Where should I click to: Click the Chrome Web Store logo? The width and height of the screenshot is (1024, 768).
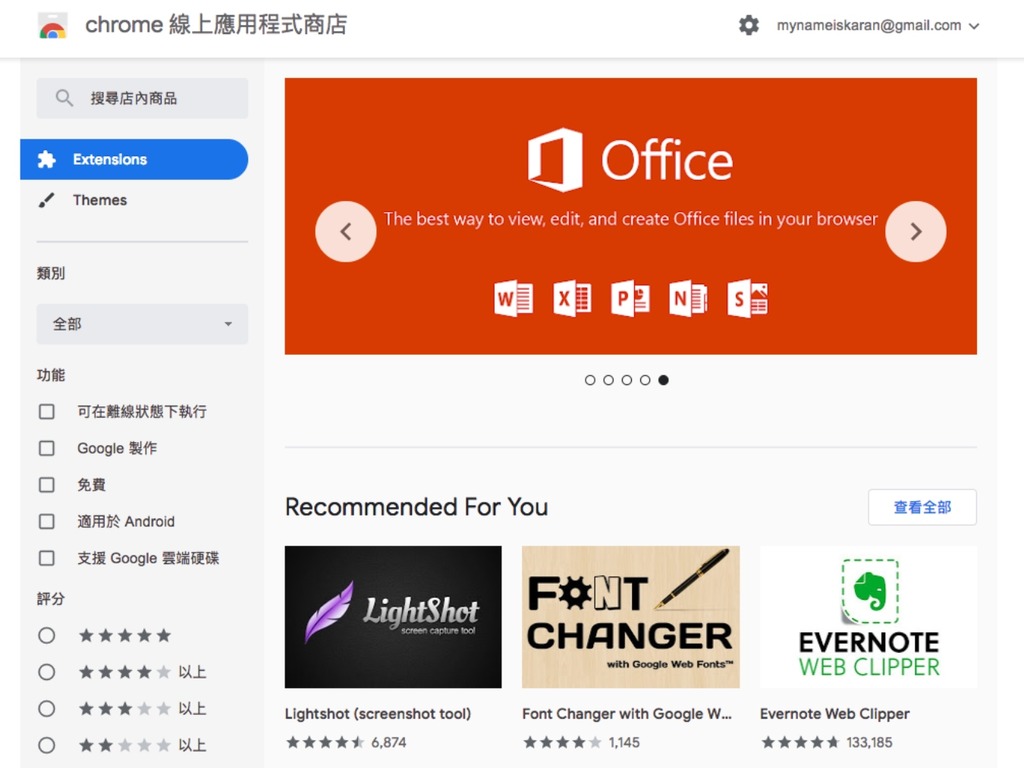[53, 26]
